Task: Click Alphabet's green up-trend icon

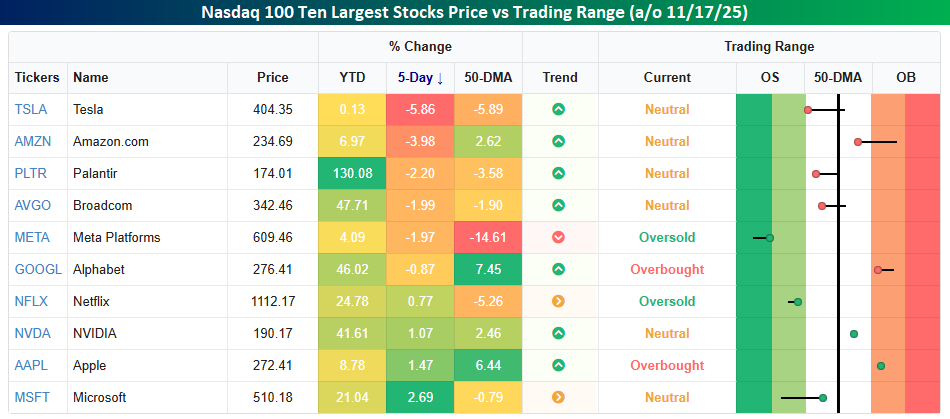Action: coord(559,269)
